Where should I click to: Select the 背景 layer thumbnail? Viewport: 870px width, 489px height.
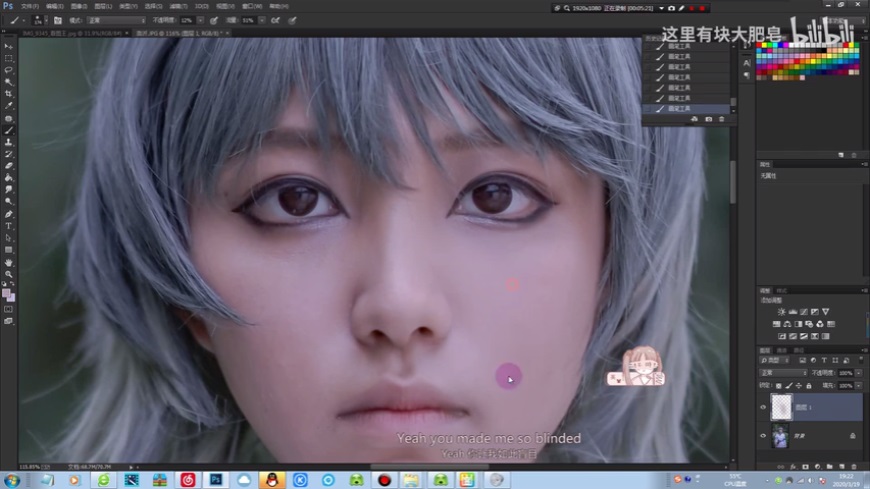pos(780,436)
